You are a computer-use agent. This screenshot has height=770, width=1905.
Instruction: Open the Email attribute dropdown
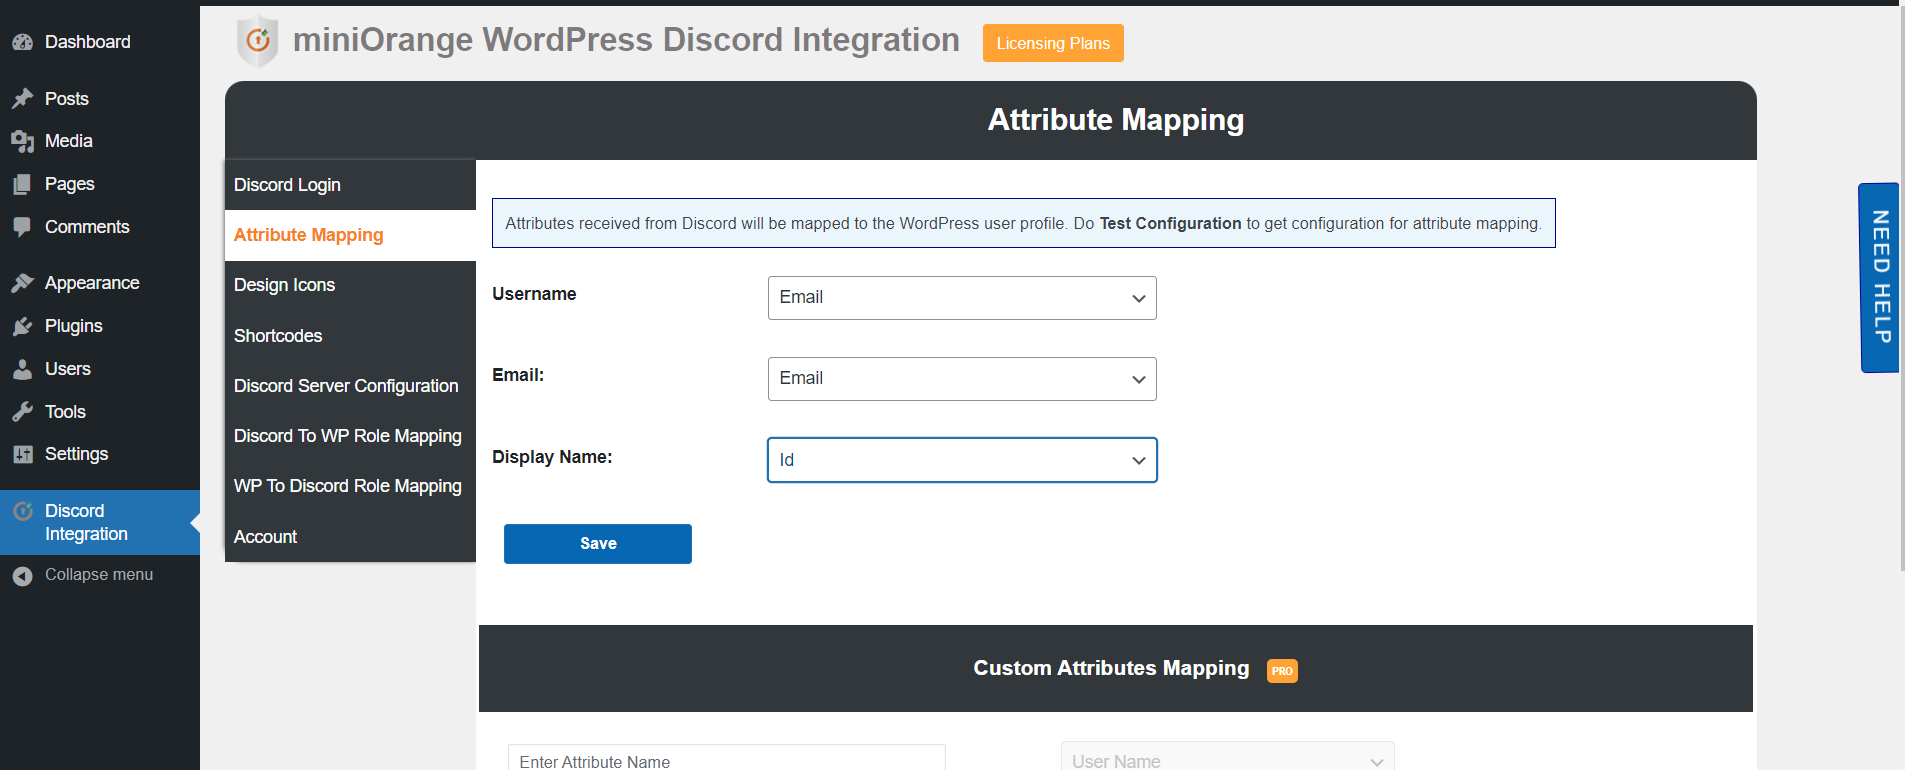pyautogui.click(x=962, y=379)
